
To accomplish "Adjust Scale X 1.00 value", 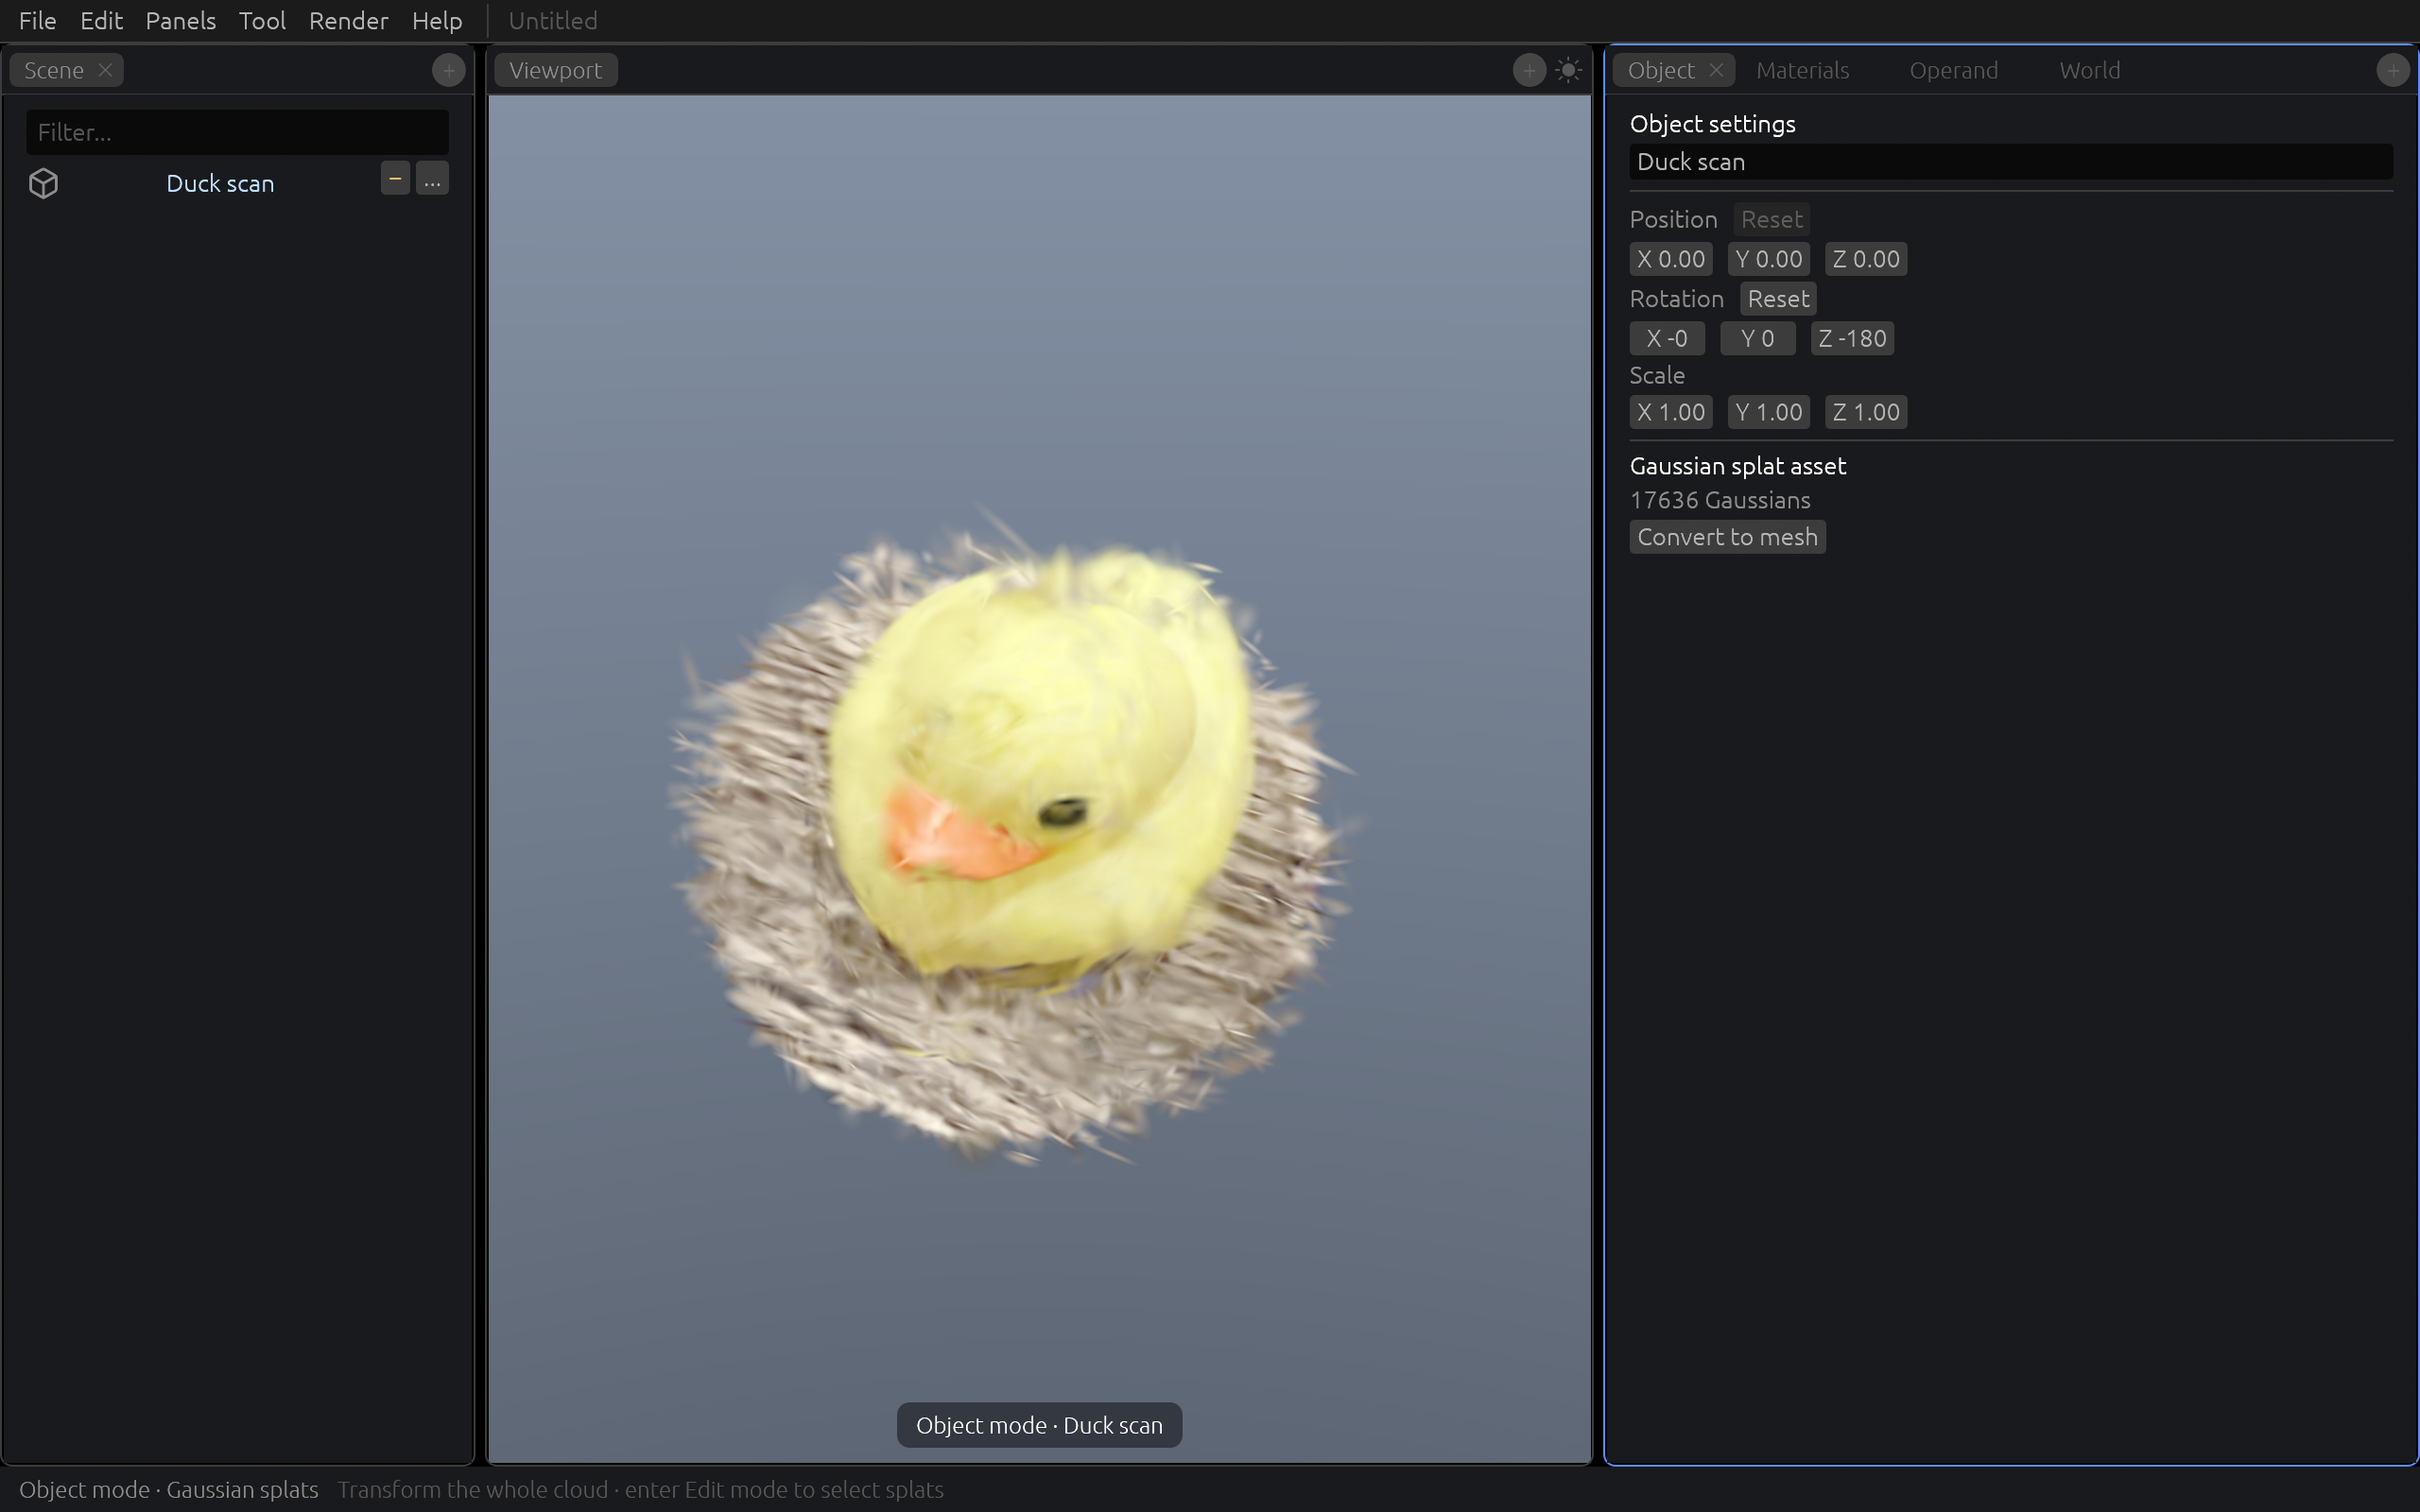I will [x=1671, y=412].
